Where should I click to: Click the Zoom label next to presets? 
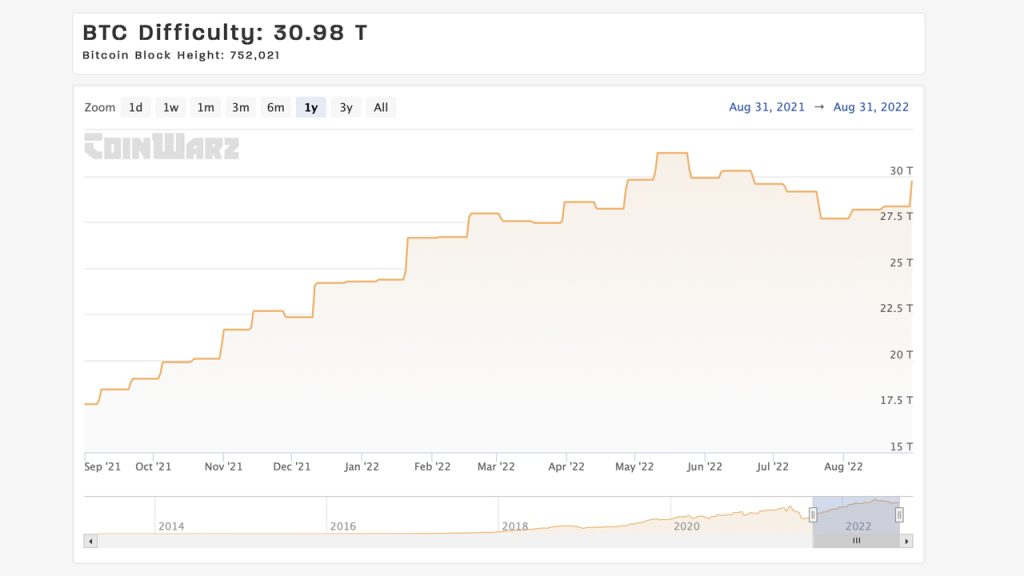coord(100,107)
